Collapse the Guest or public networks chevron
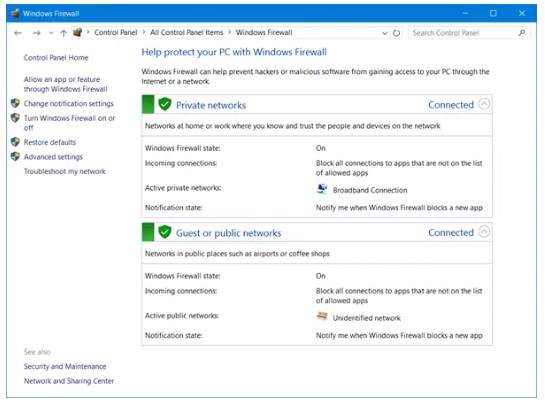 coord(484,232)
